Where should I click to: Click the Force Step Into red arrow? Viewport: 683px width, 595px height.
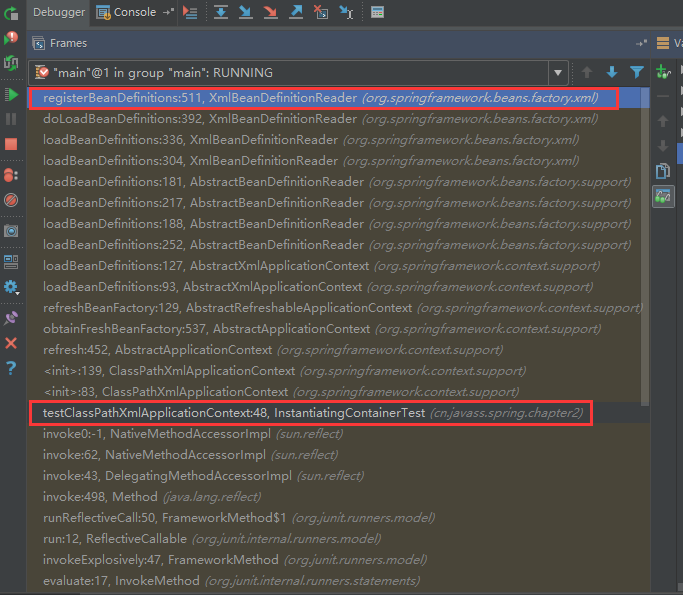pyautogui.click(x=271, y=12)
